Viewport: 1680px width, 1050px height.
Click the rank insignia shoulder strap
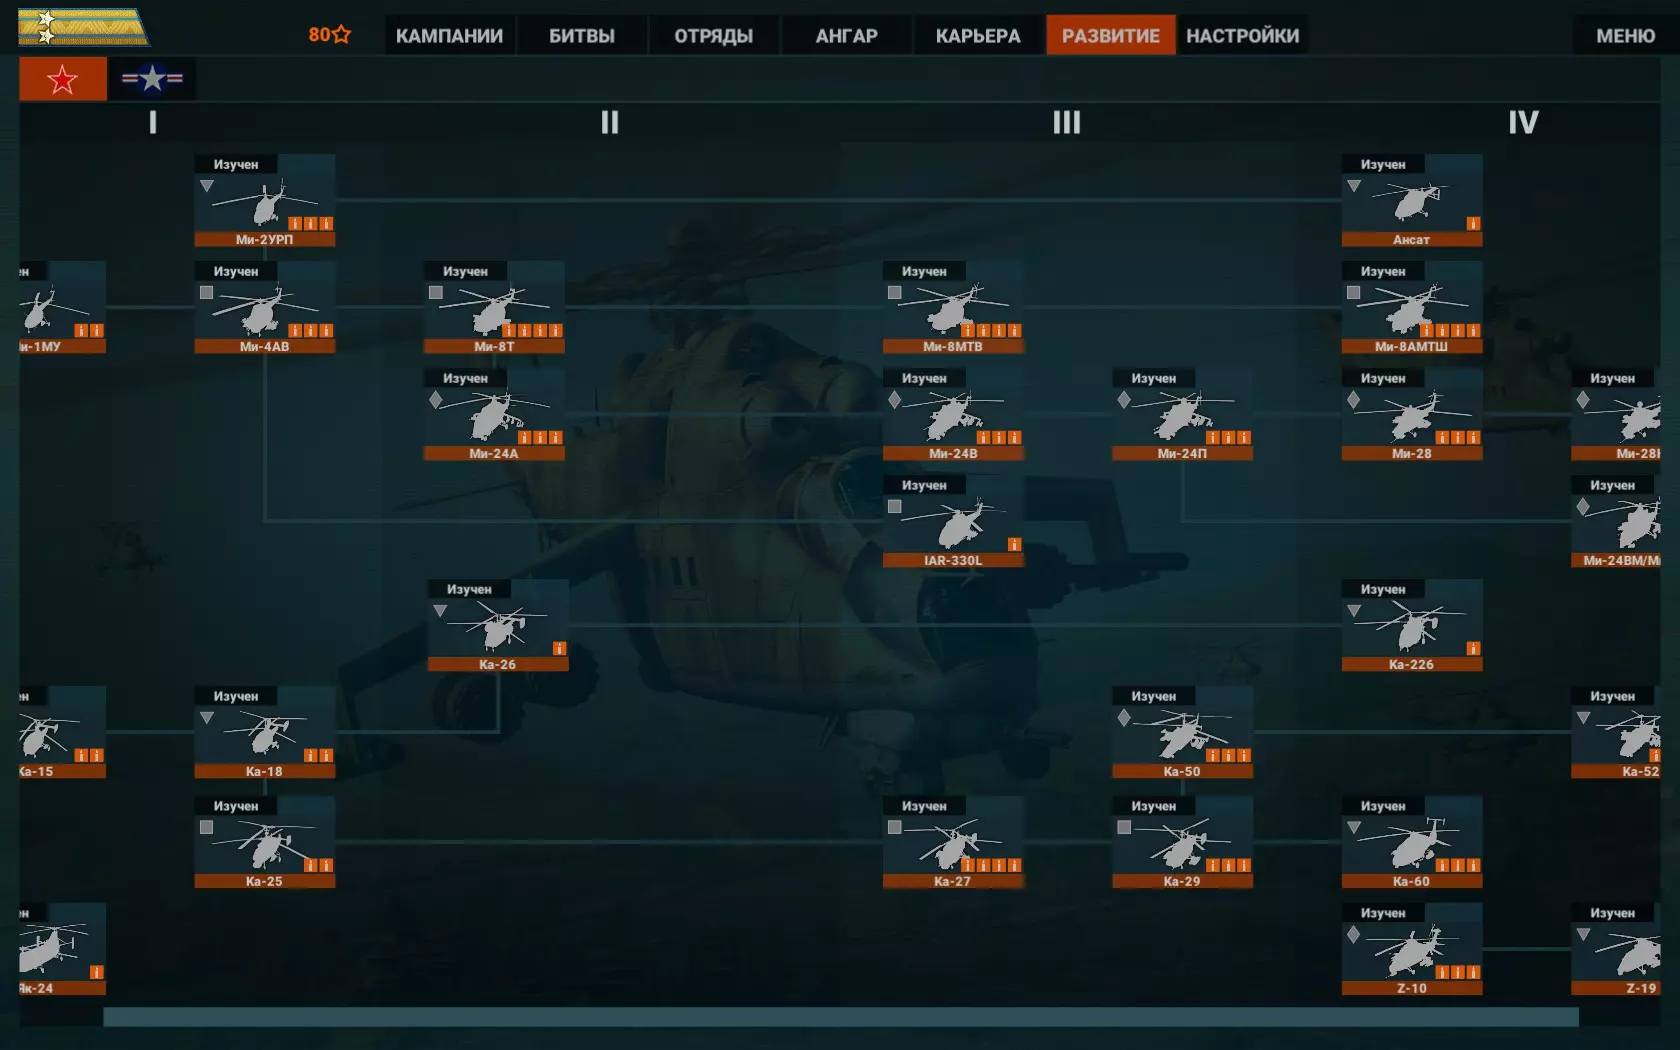coord(83,28)
